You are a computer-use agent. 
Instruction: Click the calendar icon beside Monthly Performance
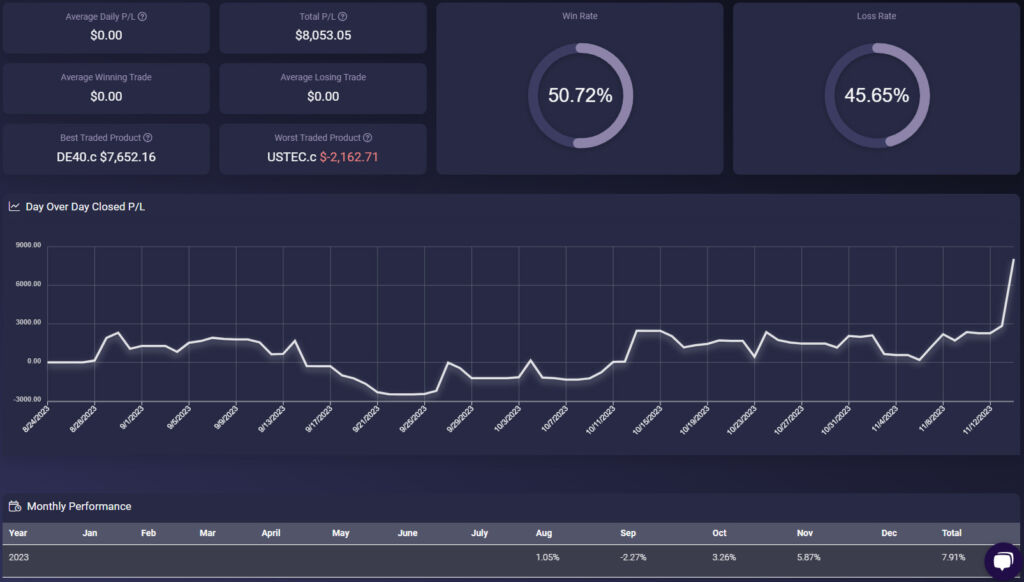(x=14, y=506)
